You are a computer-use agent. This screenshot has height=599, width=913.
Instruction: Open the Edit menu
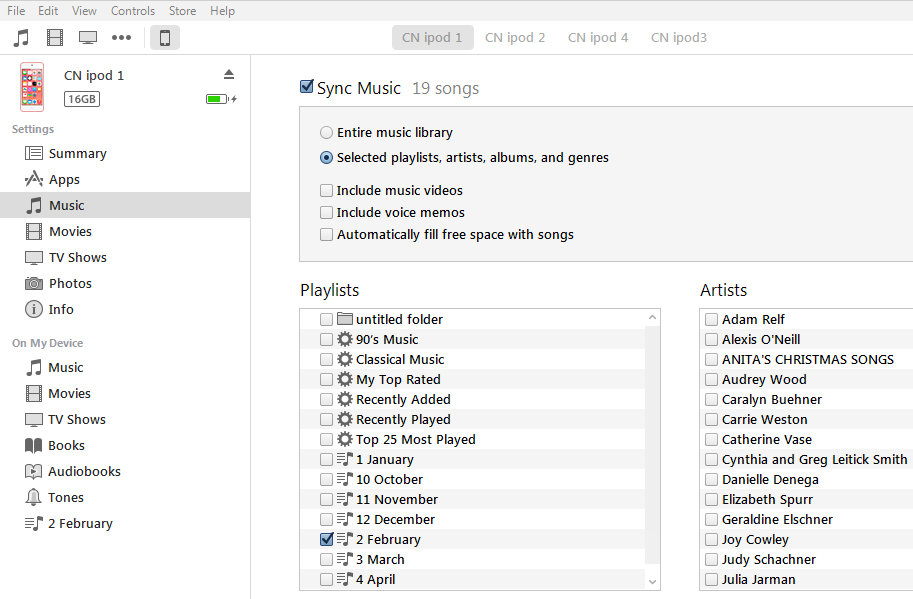tap(48, 10)
